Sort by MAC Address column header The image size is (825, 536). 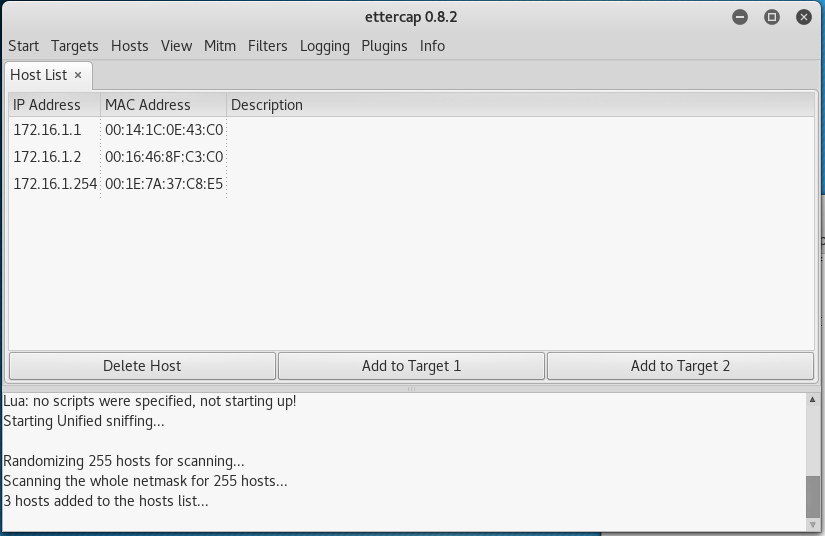pos(163,105)
